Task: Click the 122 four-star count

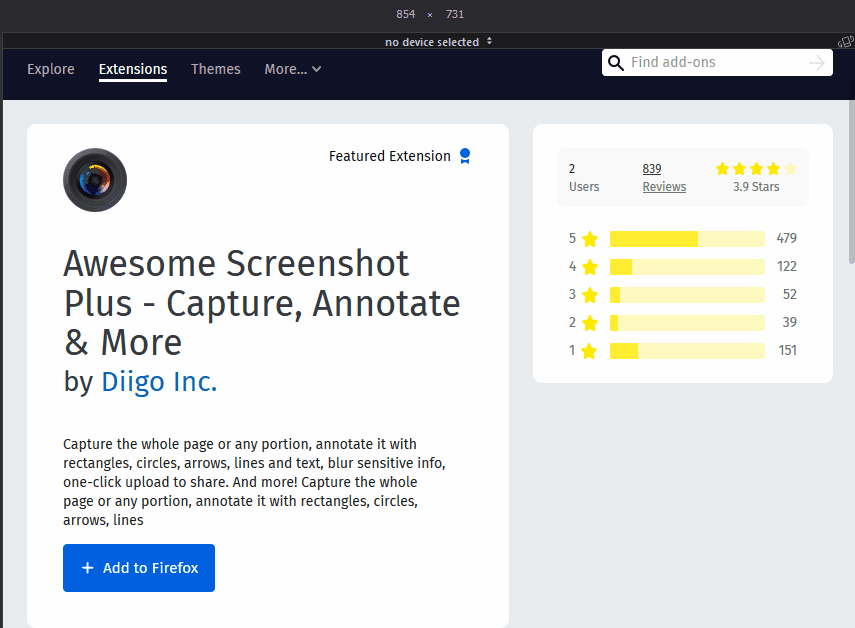Action: tap(787, 267)
